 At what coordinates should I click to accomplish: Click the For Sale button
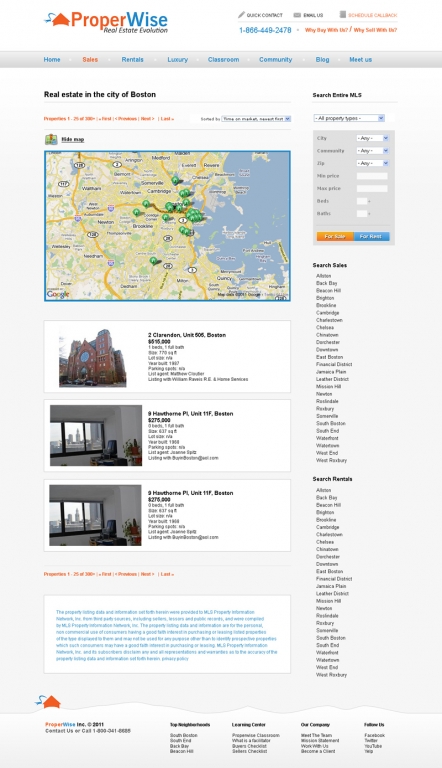tap(335, 236)
